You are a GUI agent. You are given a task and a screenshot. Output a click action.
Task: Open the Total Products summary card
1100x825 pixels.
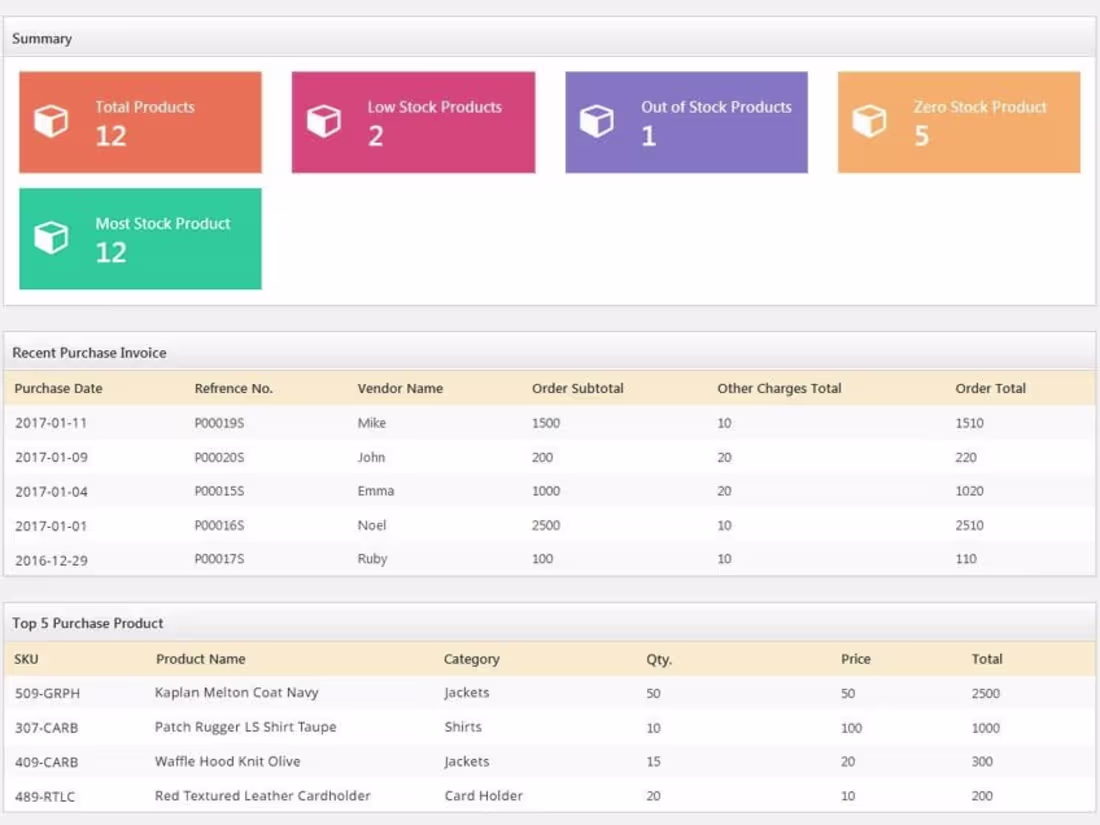[x=139, y=120]
